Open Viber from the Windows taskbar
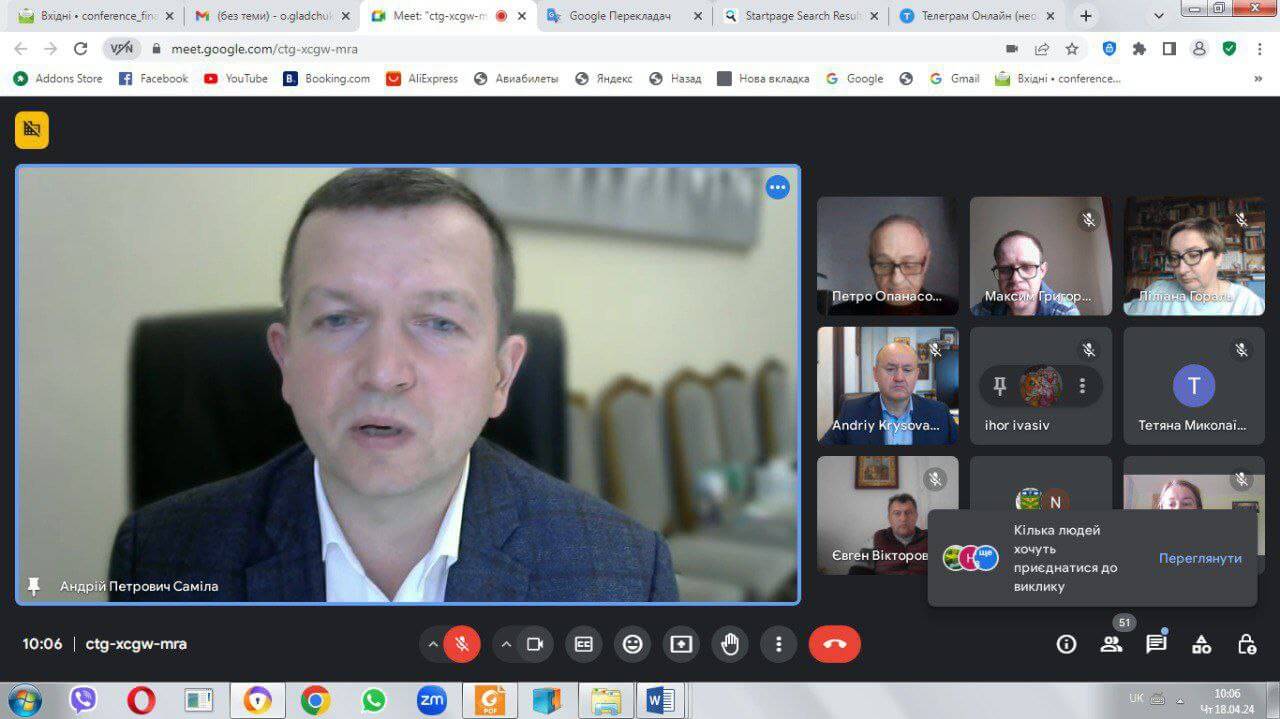The image size is (1280, 719). pos(83,700)
